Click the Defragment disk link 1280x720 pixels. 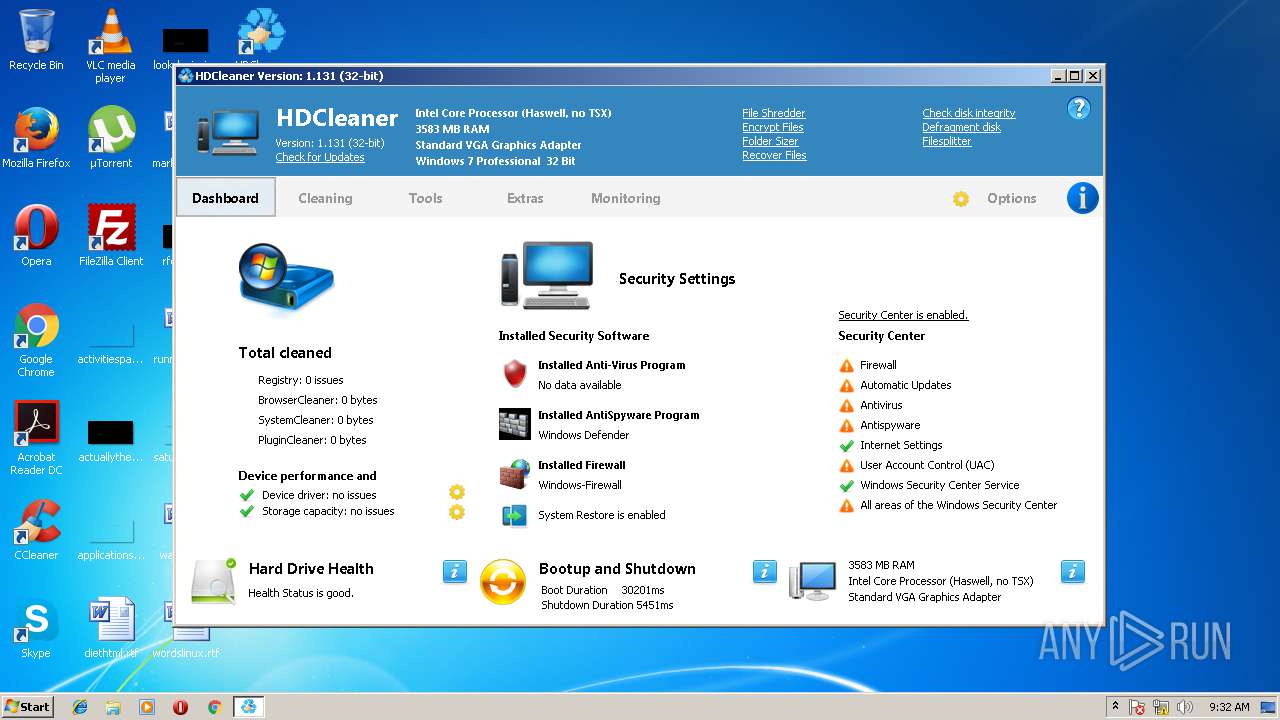(961, 128)
